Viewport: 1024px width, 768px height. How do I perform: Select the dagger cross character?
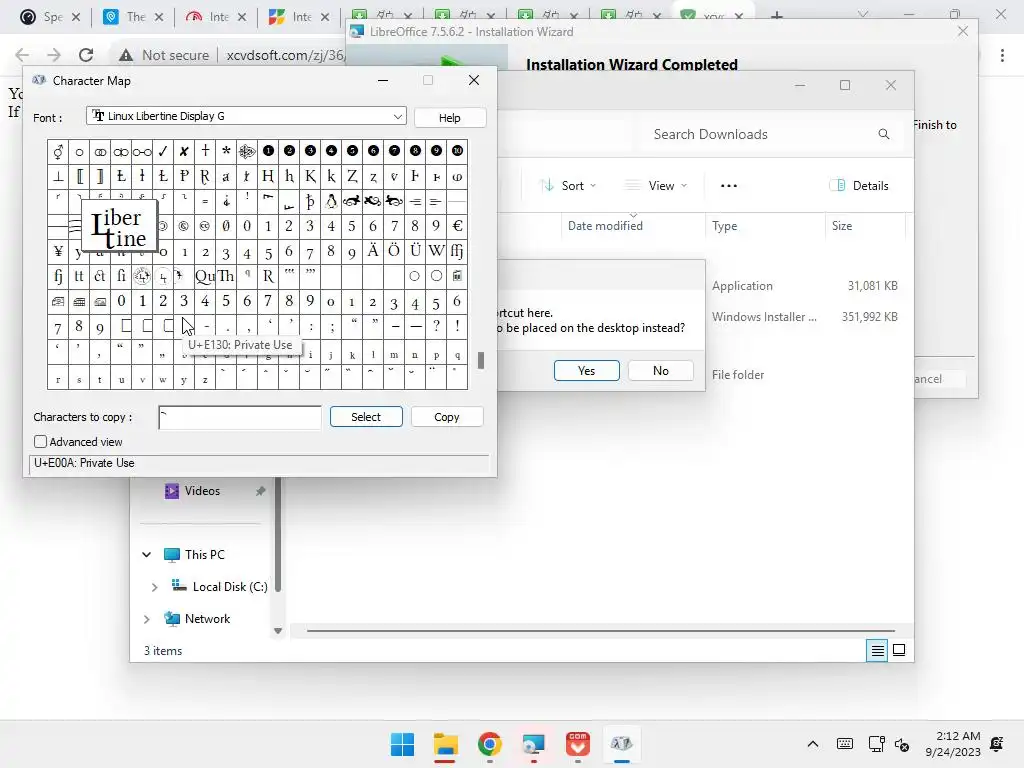(x=205, y=152)
